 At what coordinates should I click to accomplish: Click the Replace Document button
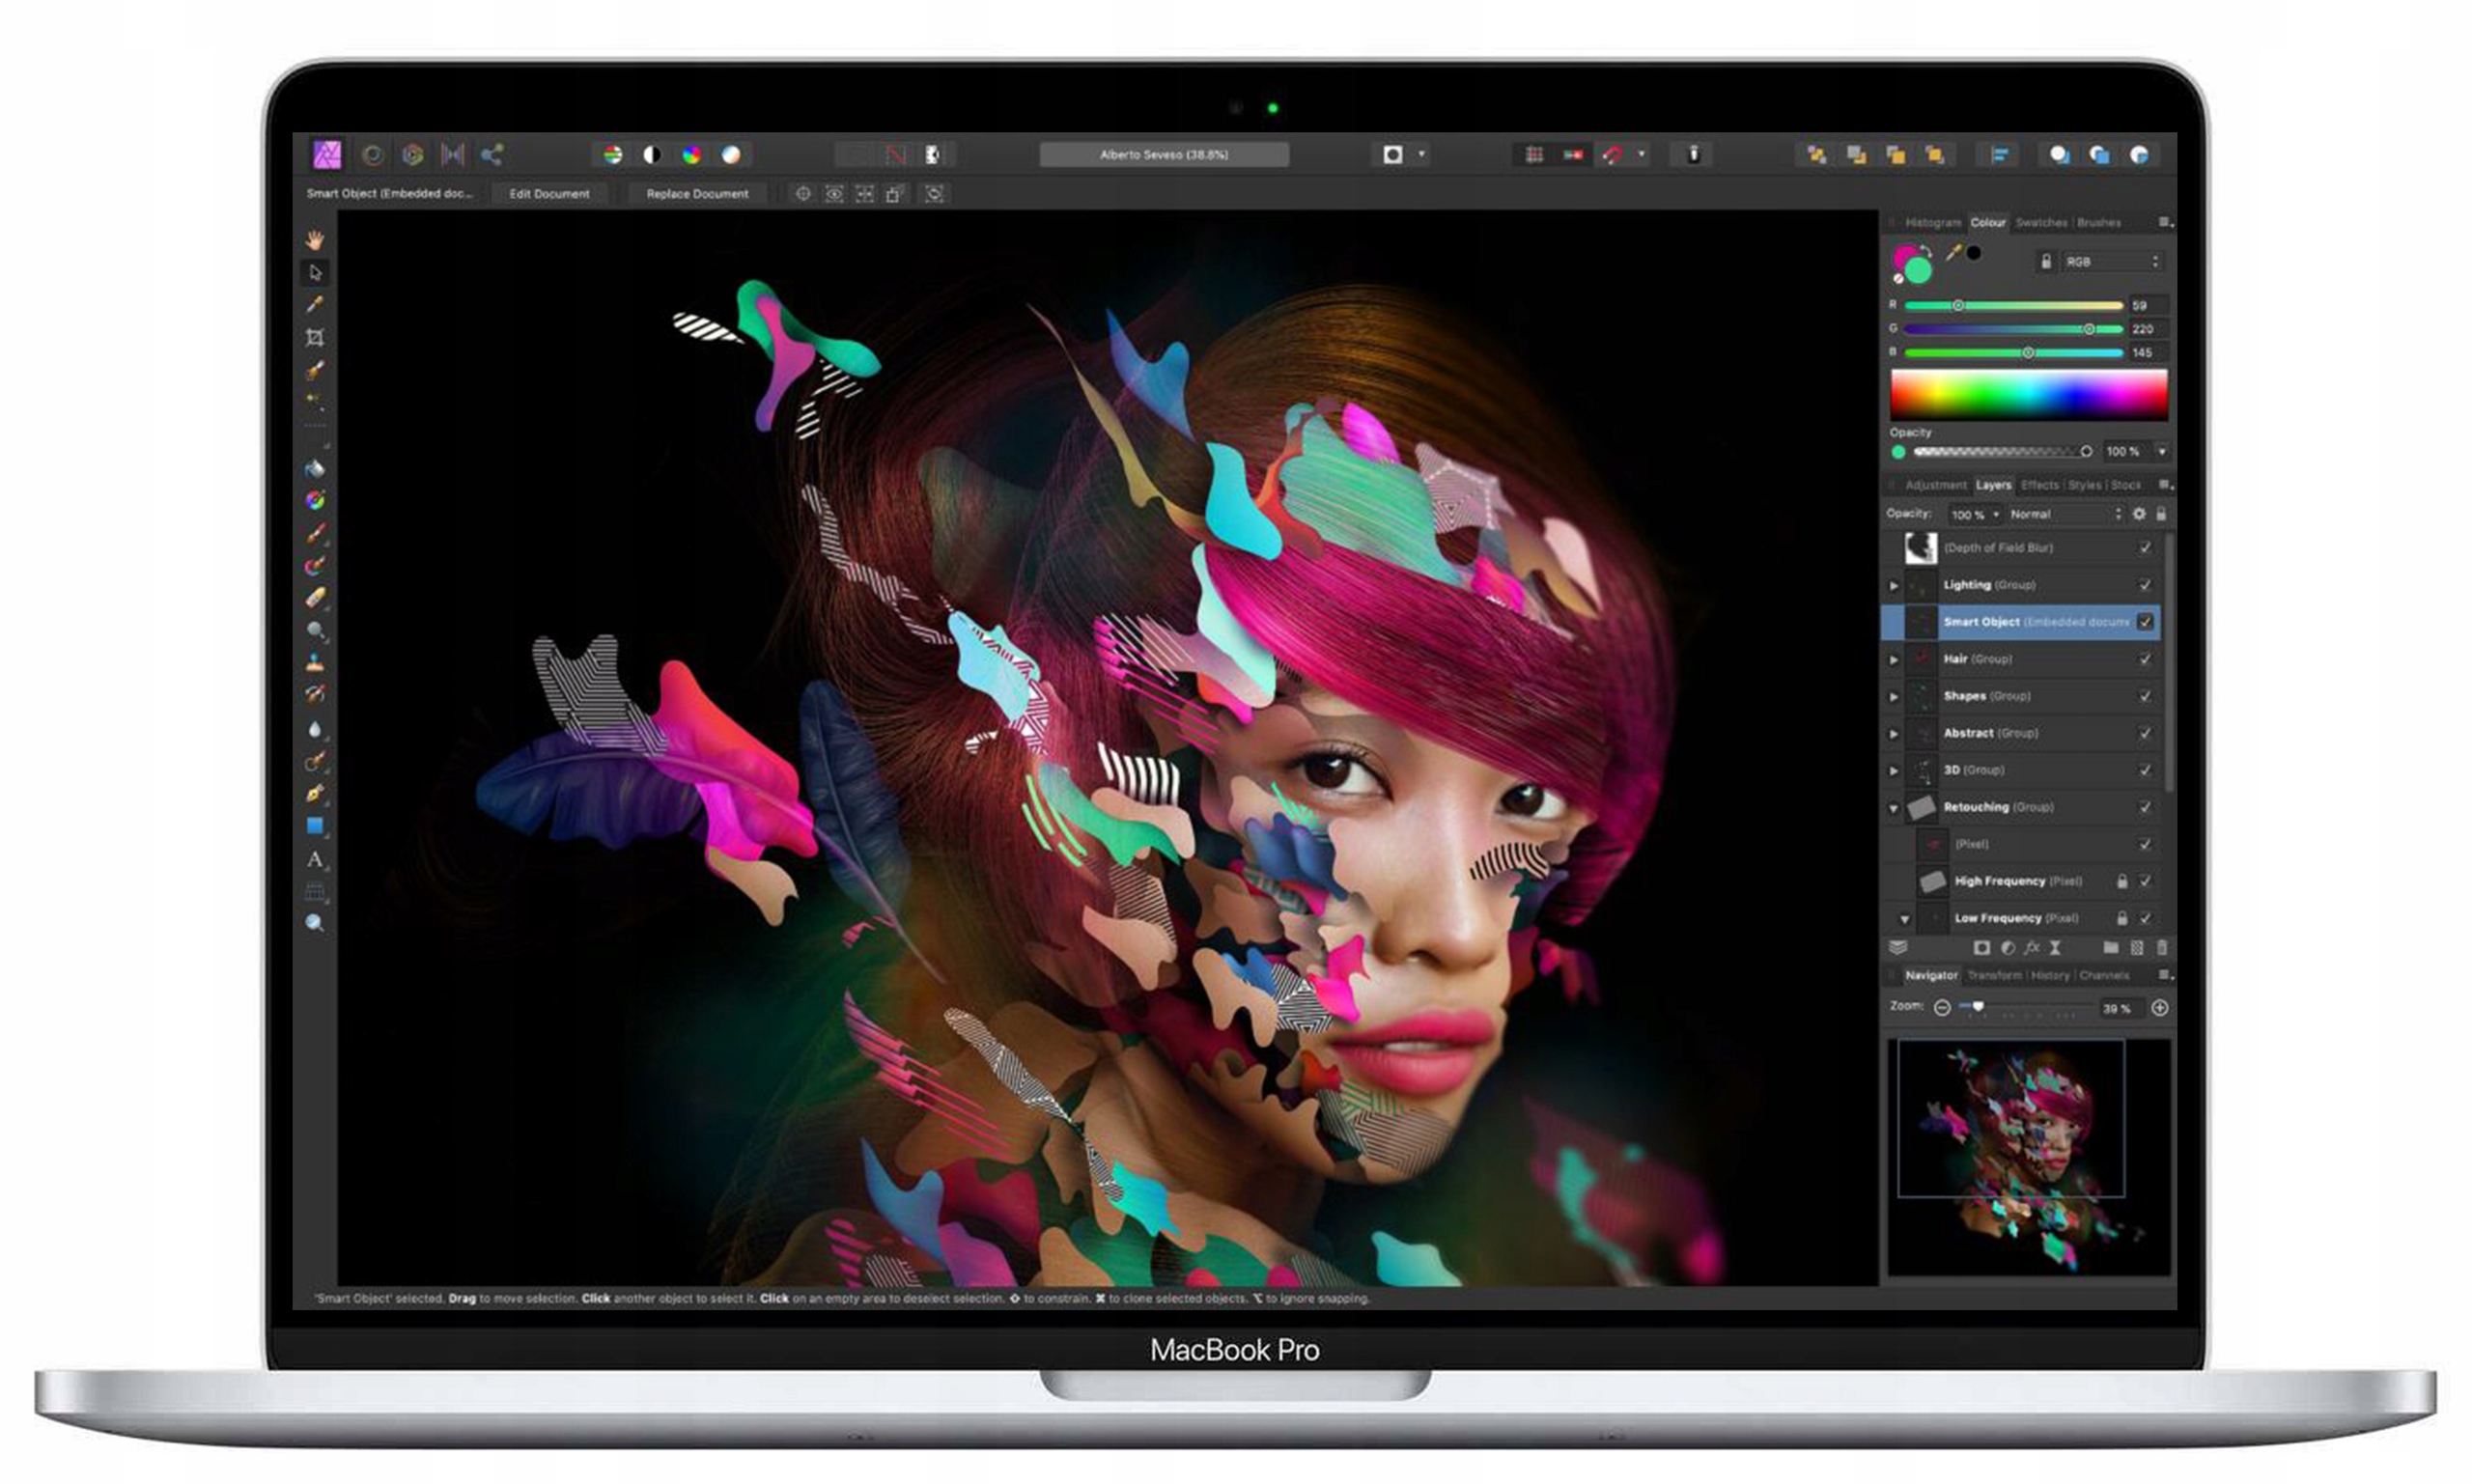697,194
